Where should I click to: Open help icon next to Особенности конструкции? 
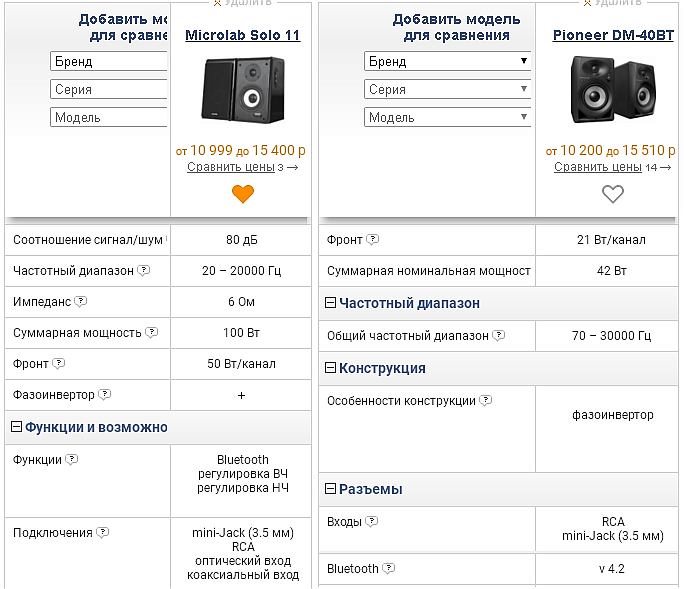pos(486,401)
